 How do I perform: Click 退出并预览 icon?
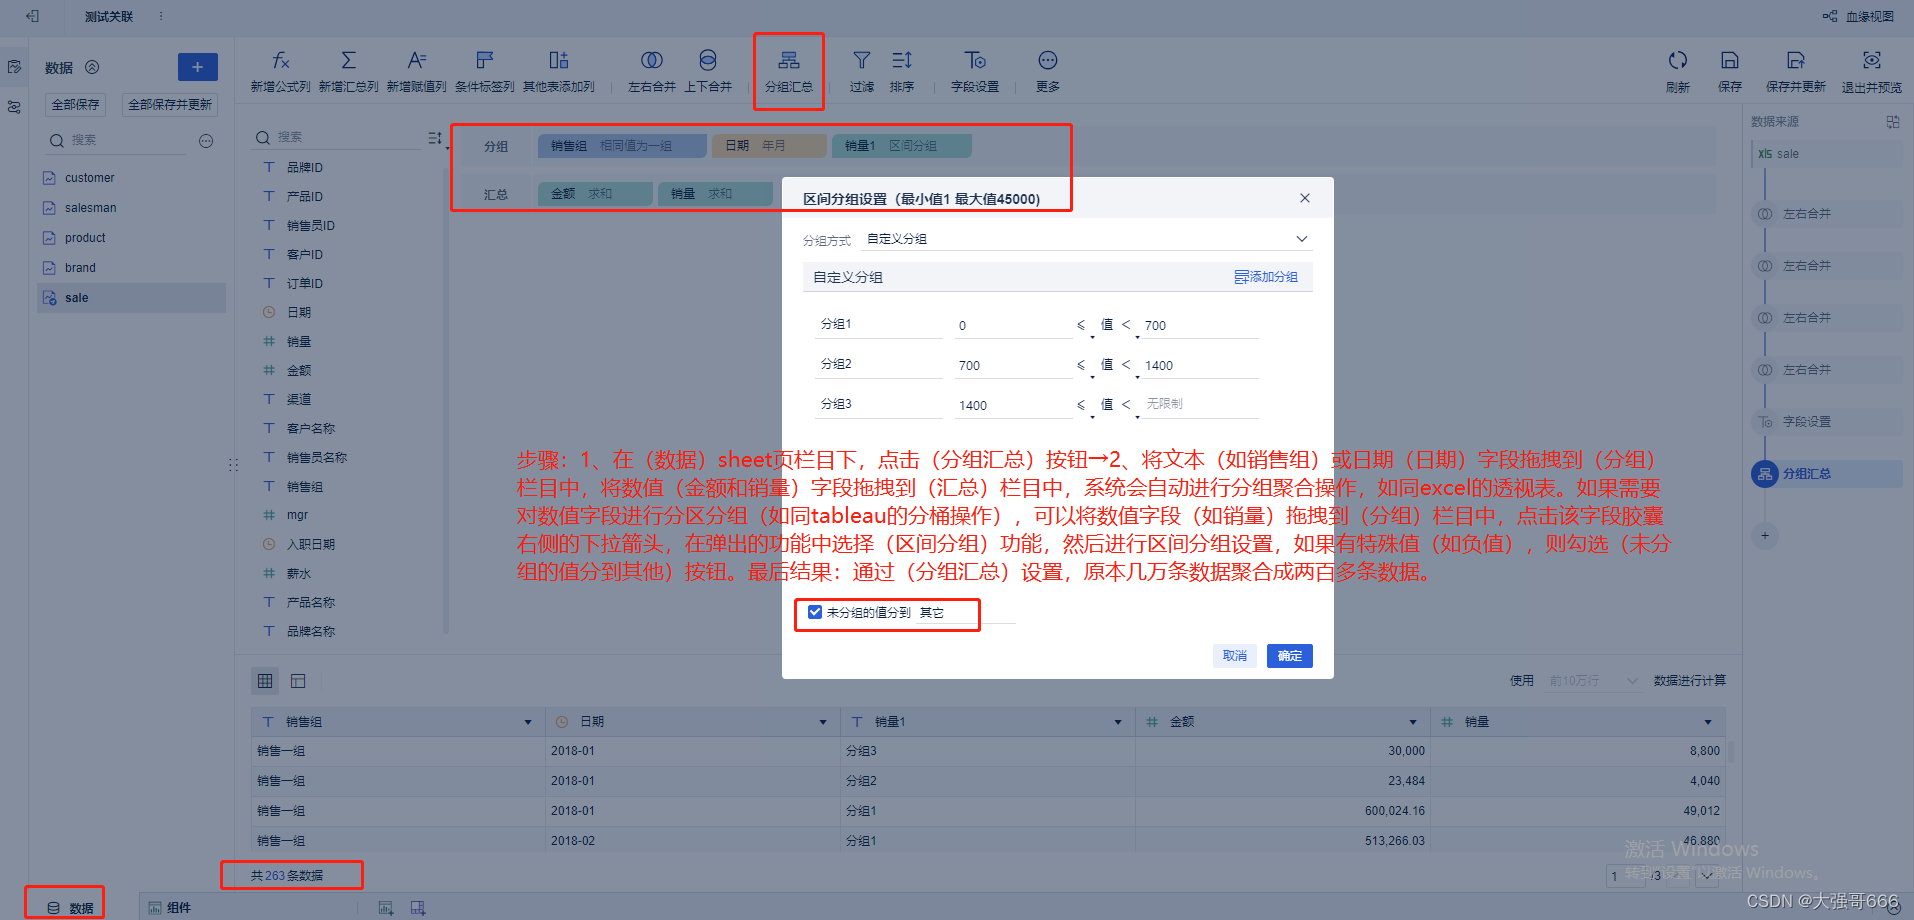[x=1872, y=61]
